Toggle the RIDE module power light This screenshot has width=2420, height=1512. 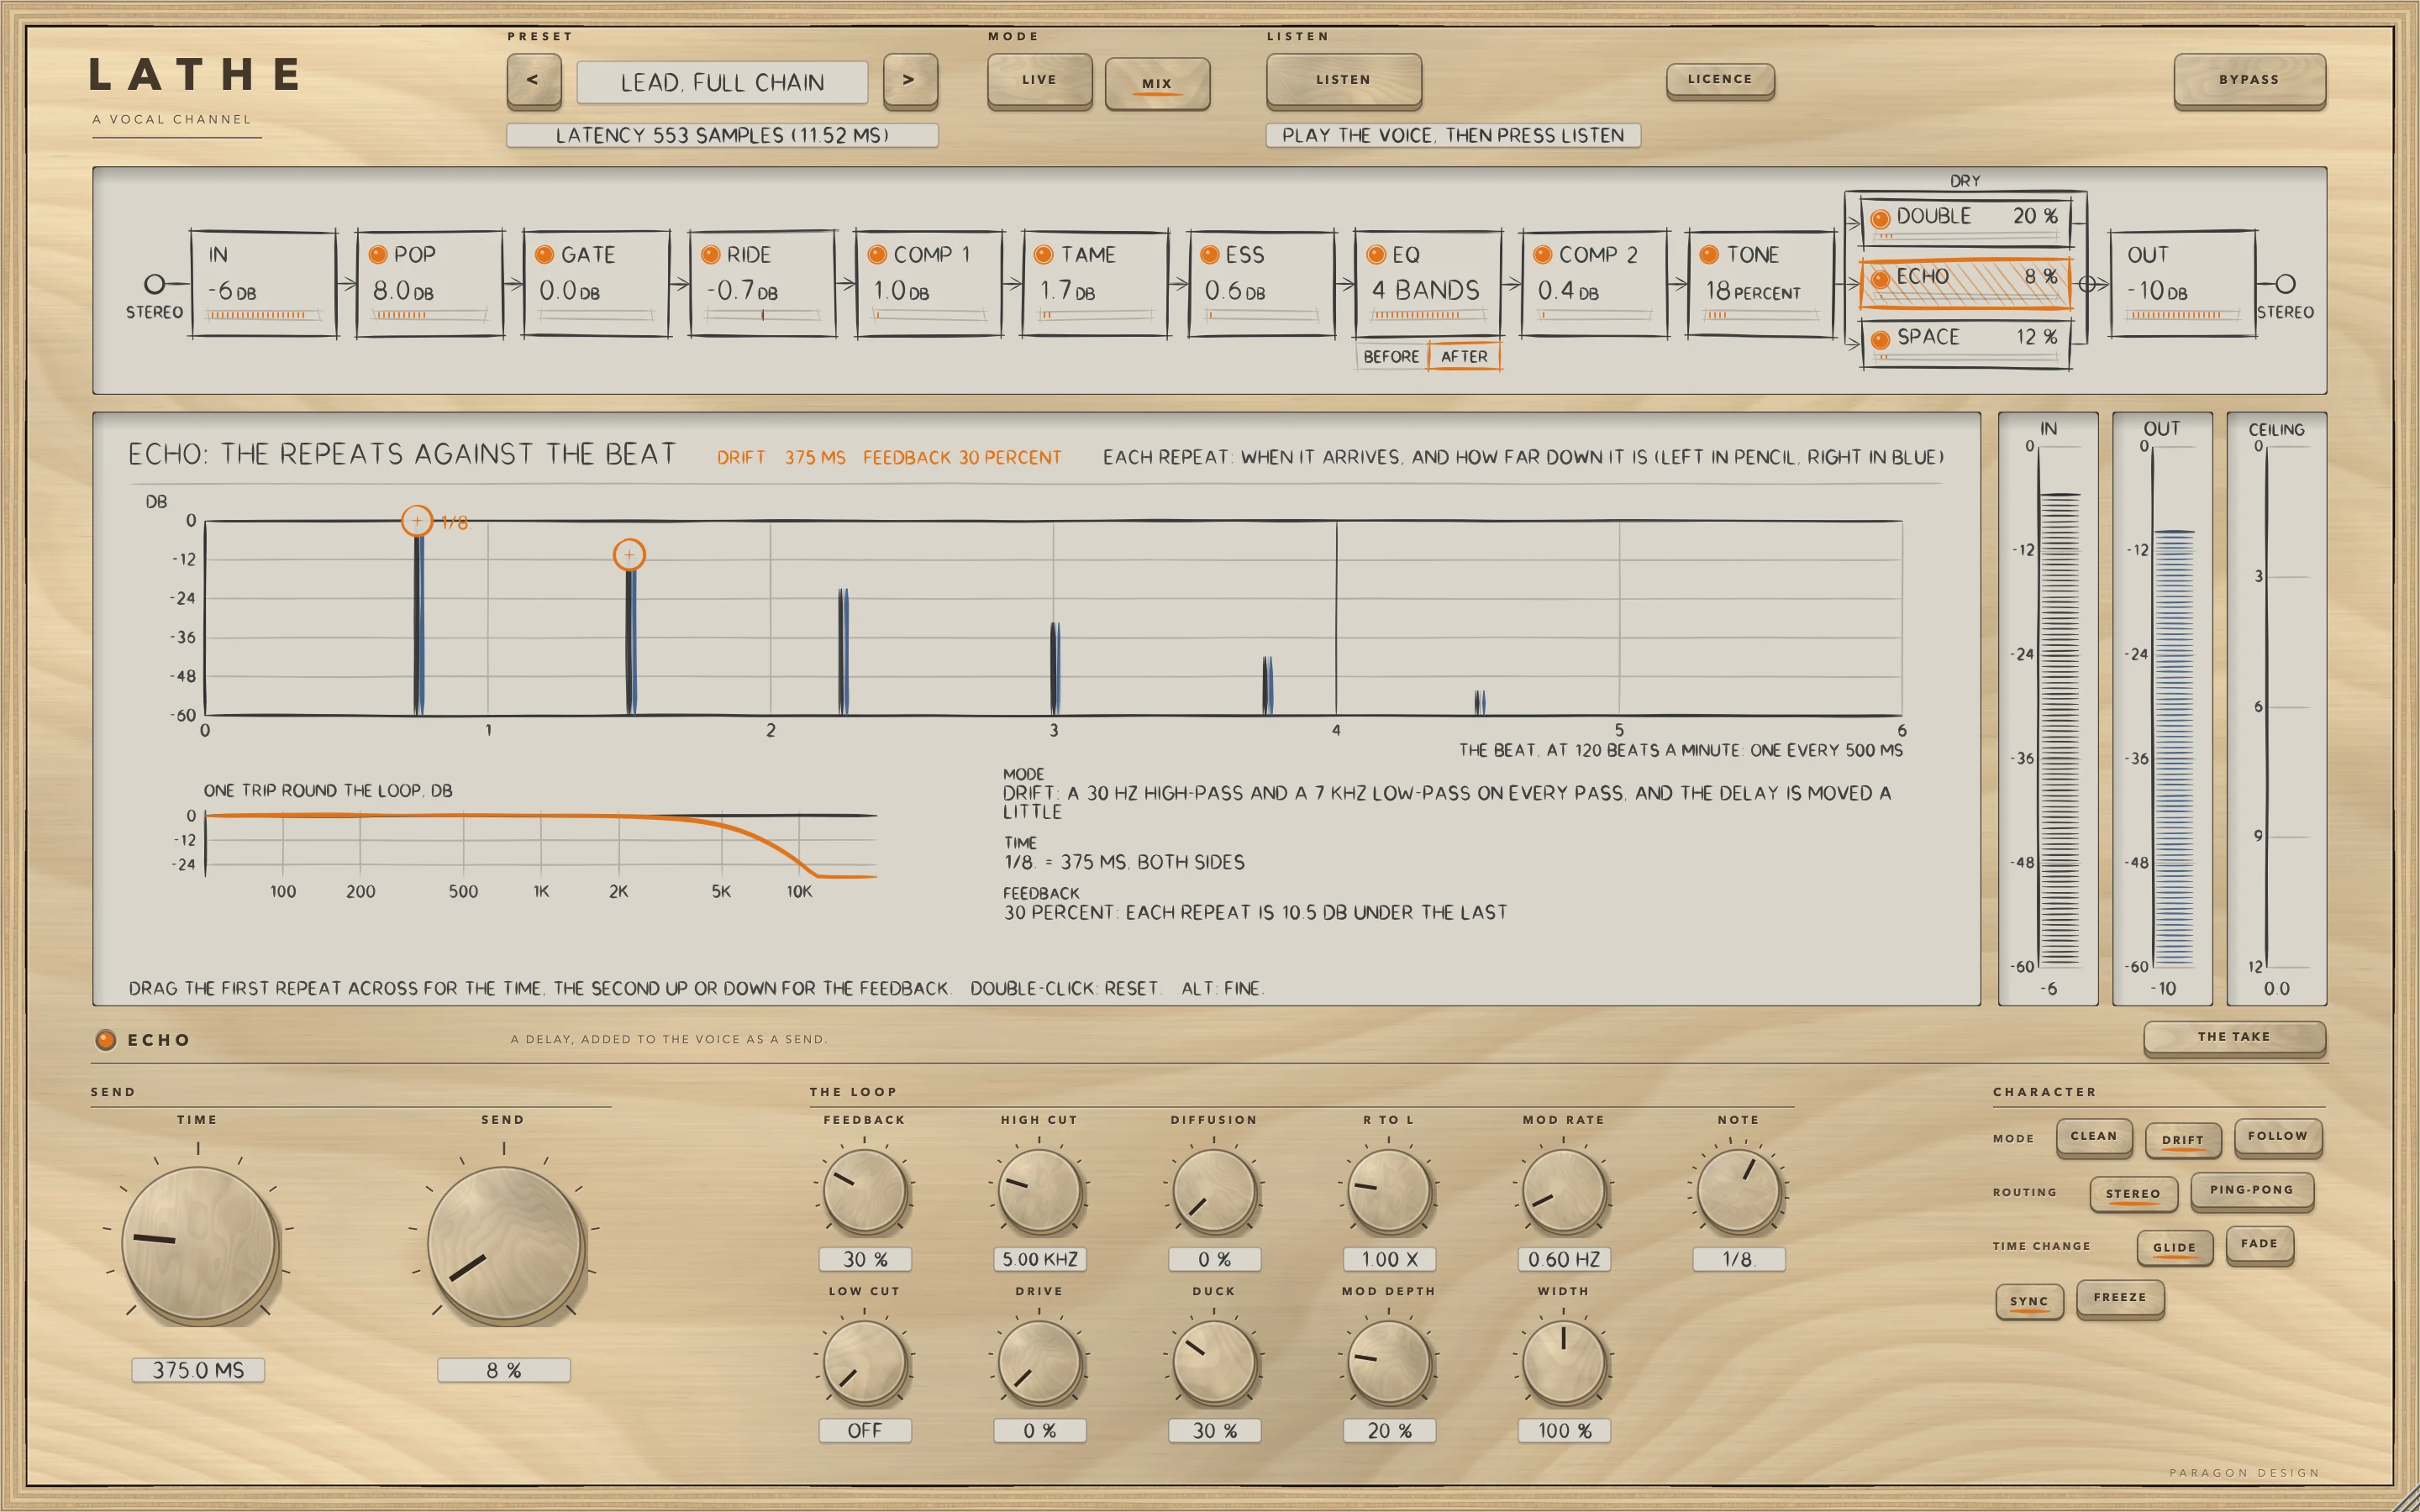710,255
